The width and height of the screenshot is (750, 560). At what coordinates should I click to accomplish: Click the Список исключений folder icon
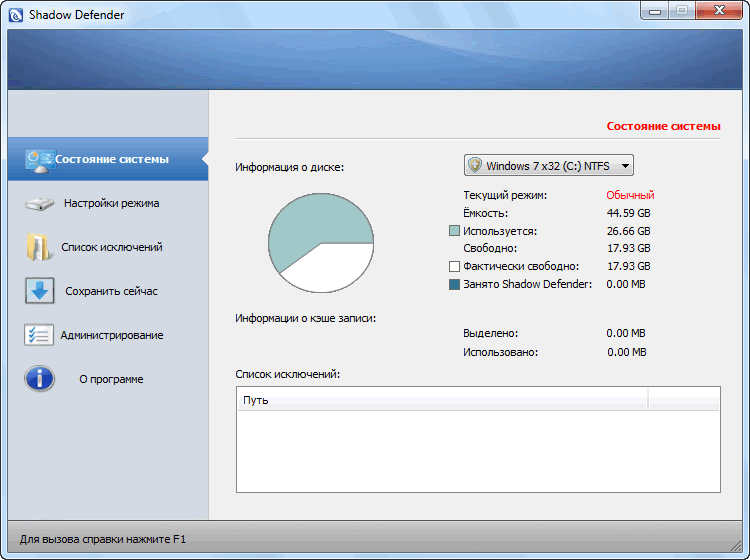click(x=39, y=247)
